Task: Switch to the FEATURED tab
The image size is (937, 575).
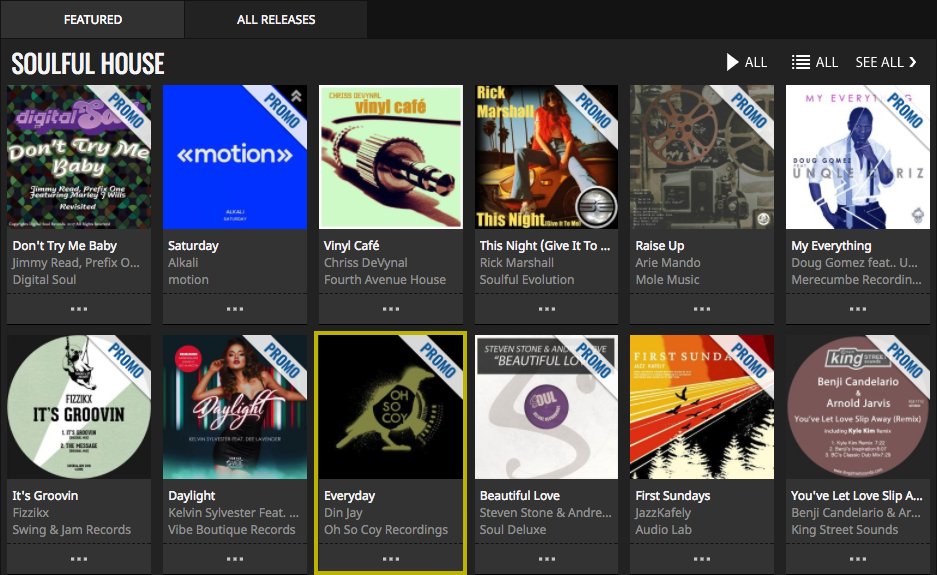Action: pyautogui.click(x=93, y=19)
